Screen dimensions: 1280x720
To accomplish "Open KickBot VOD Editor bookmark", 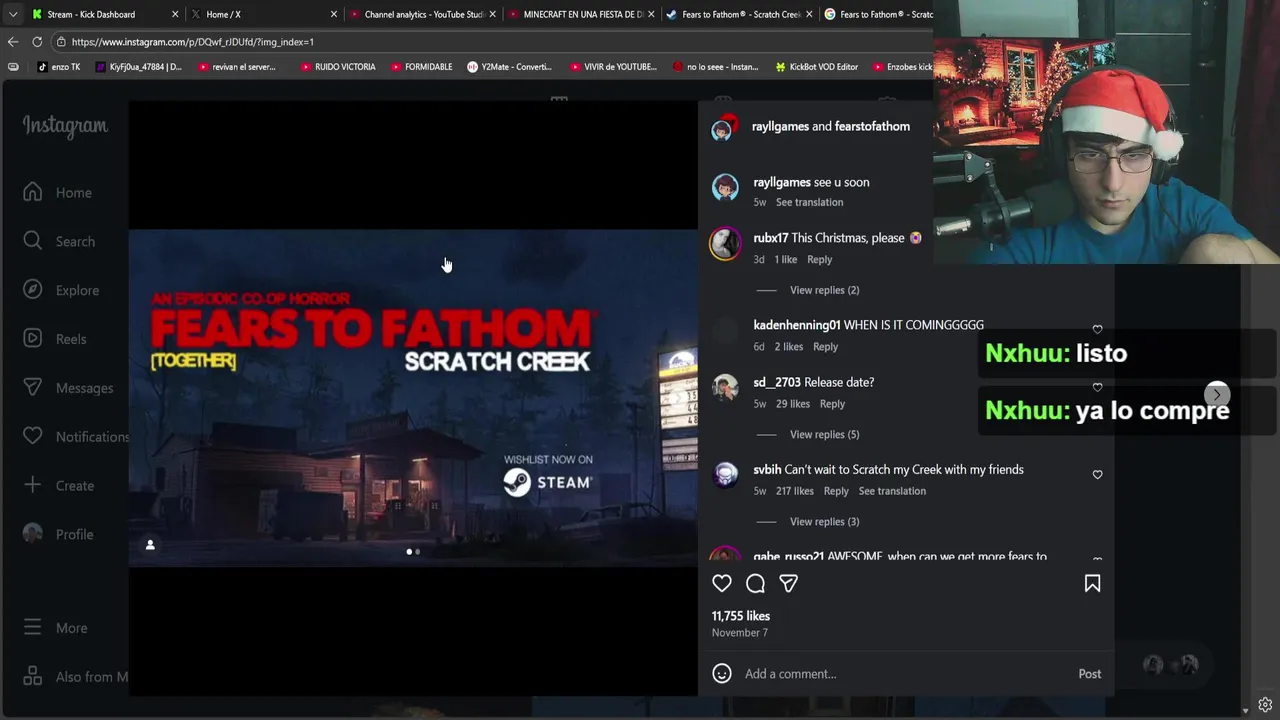I will tap(816, 67).
